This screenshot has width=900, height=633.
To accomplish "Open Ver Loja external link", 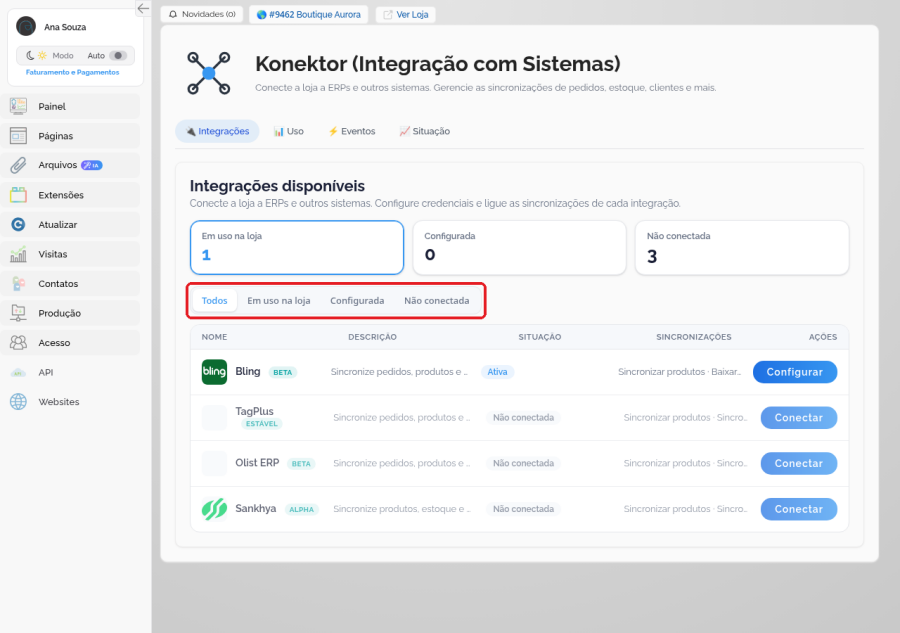I will pos(406,14).
